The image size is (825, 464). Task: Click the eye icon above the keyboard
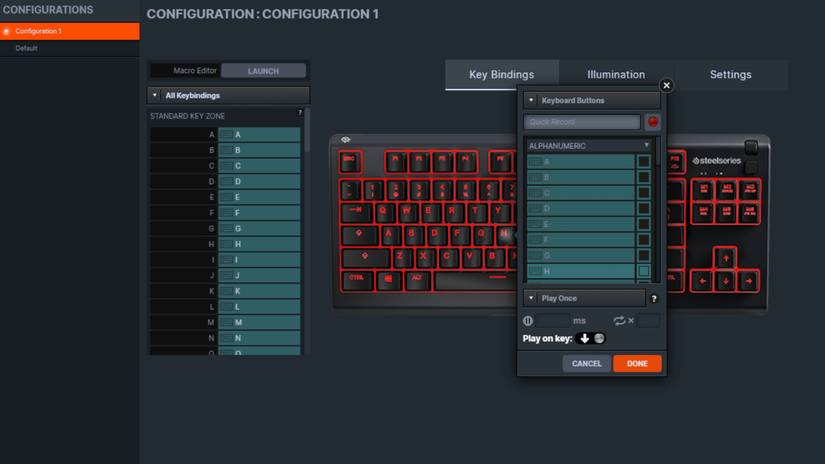pos(346,140)
